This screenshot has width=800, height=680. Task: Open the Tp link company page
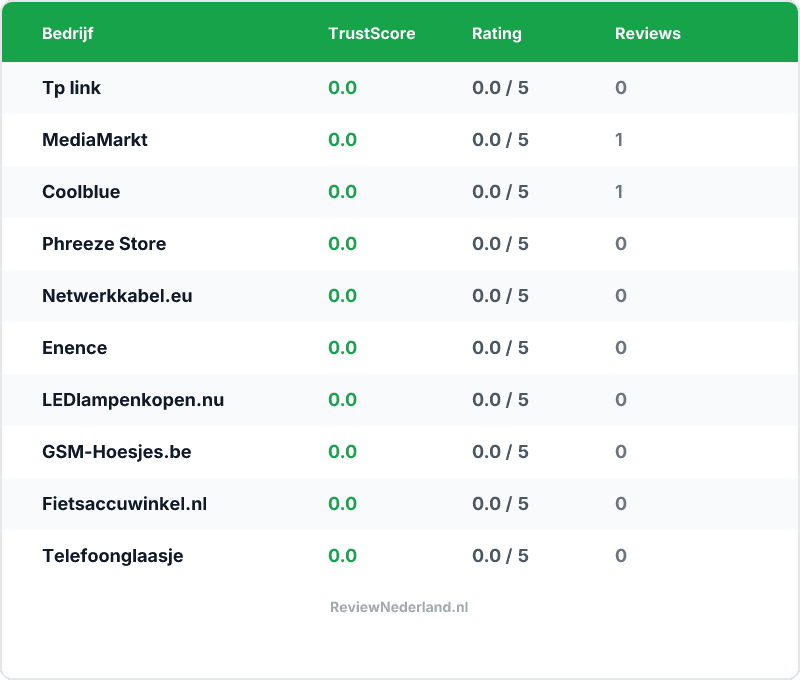point(70,88)
